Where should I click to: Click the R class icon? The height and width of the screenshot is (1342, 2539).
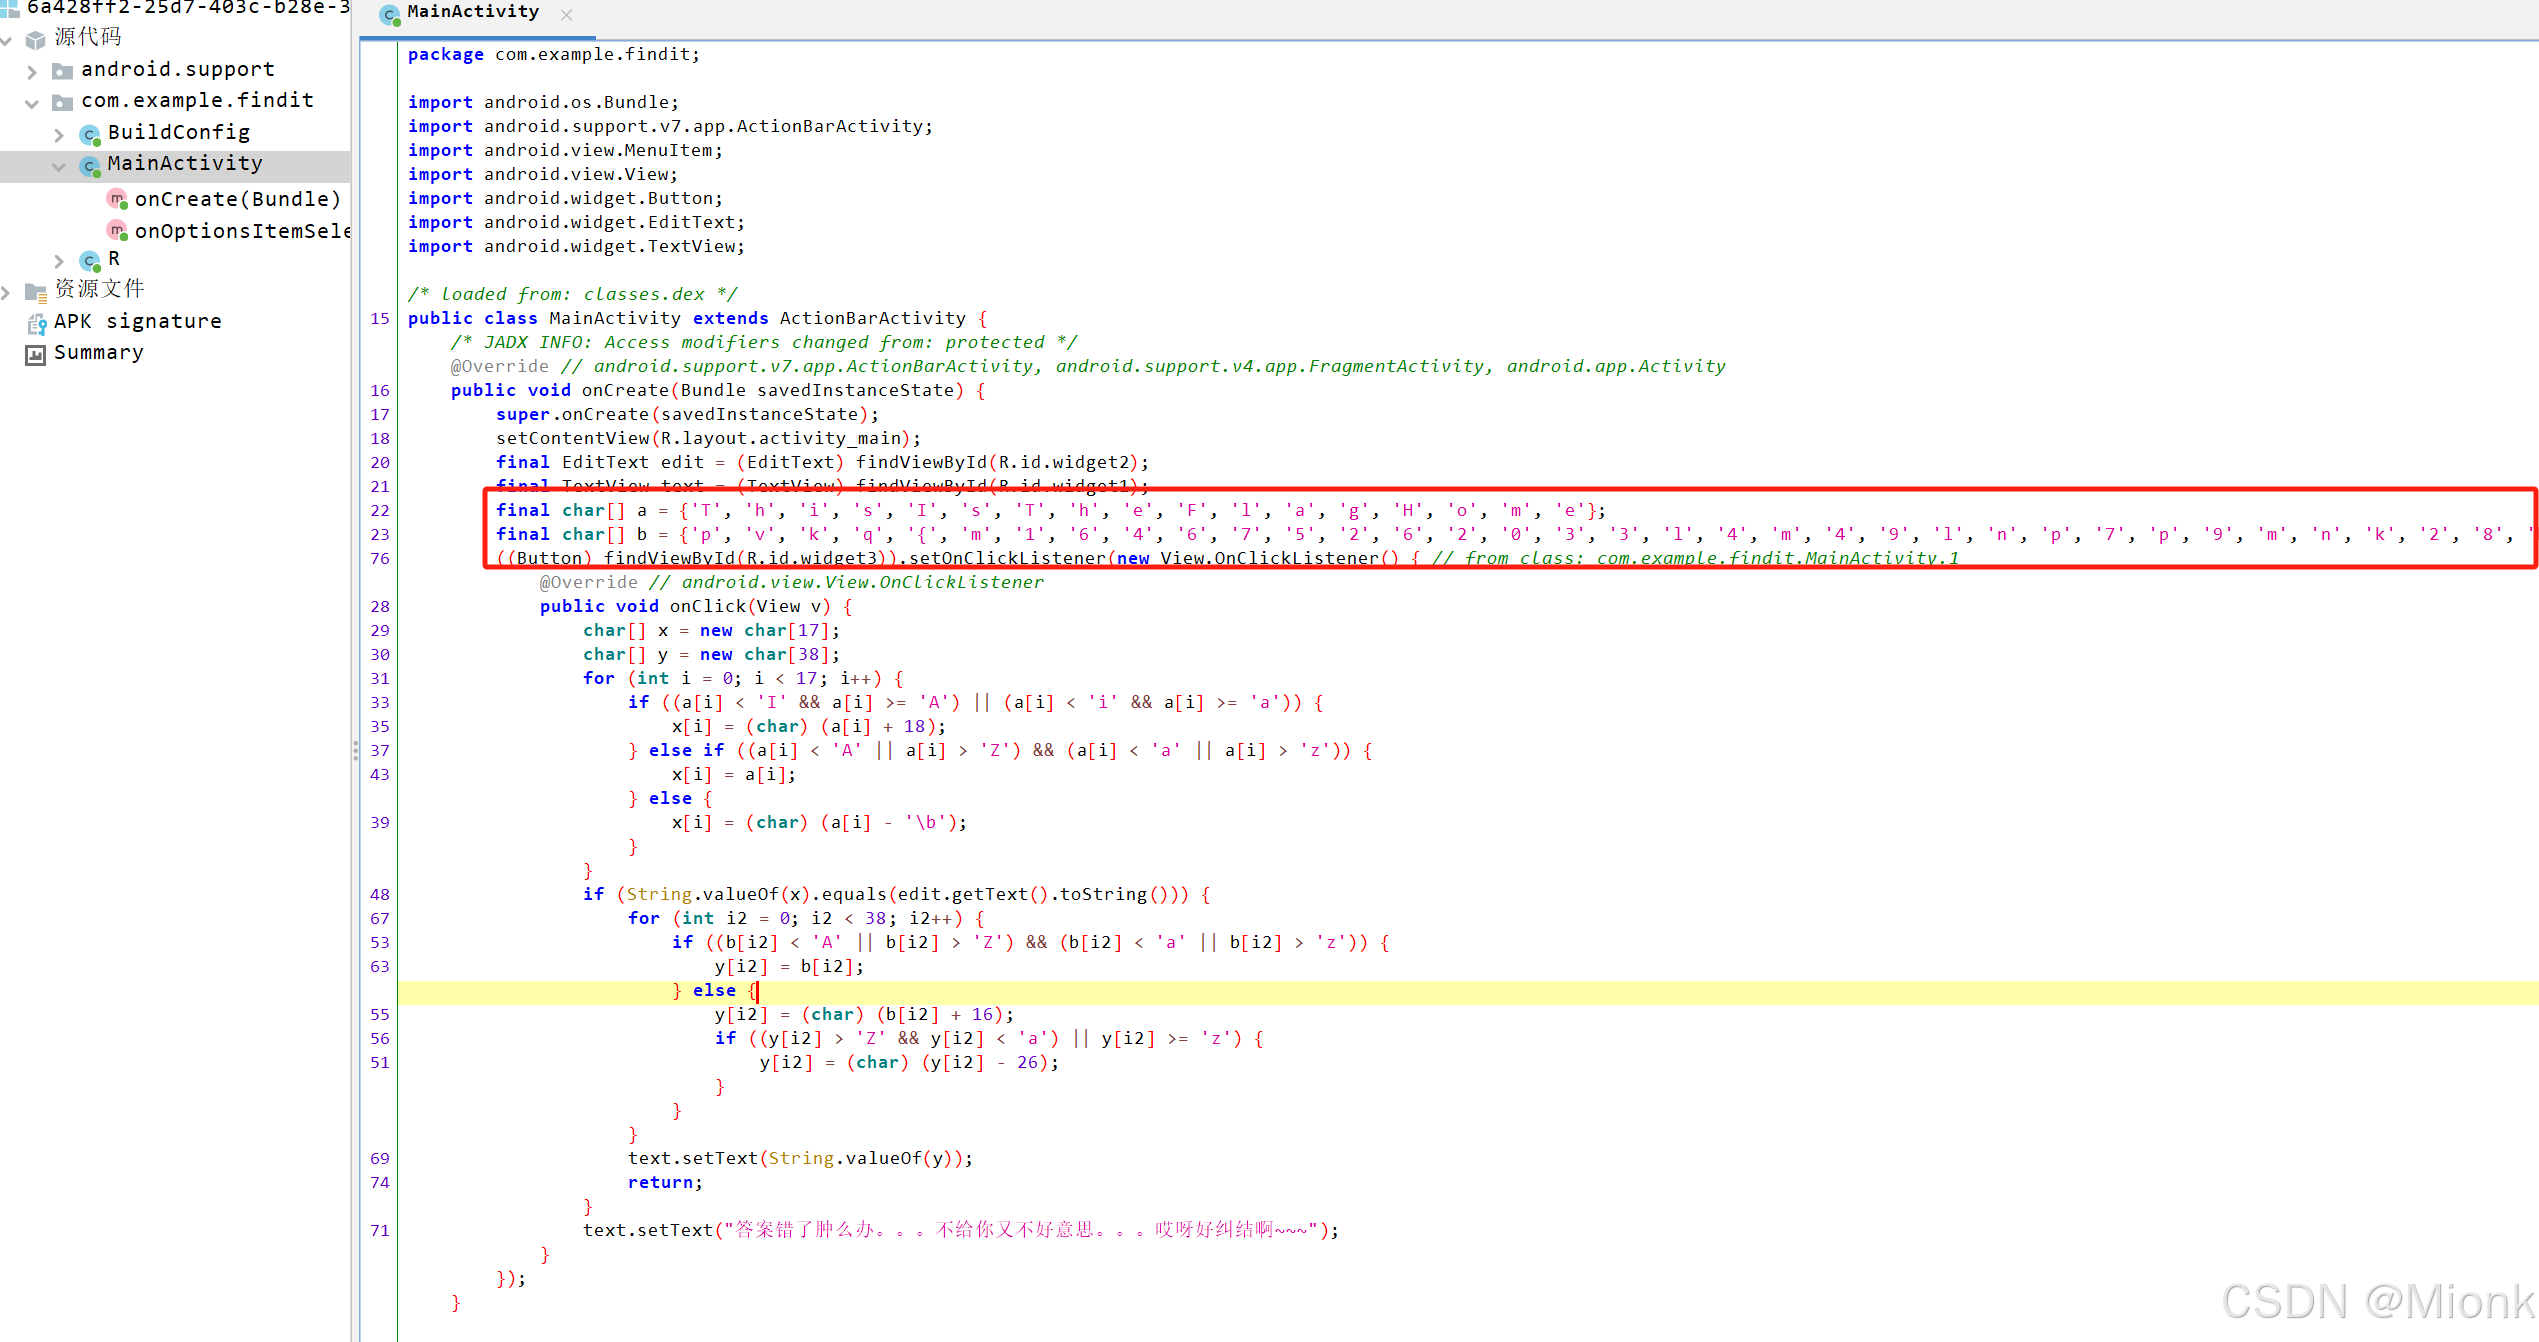coord(90,260)
